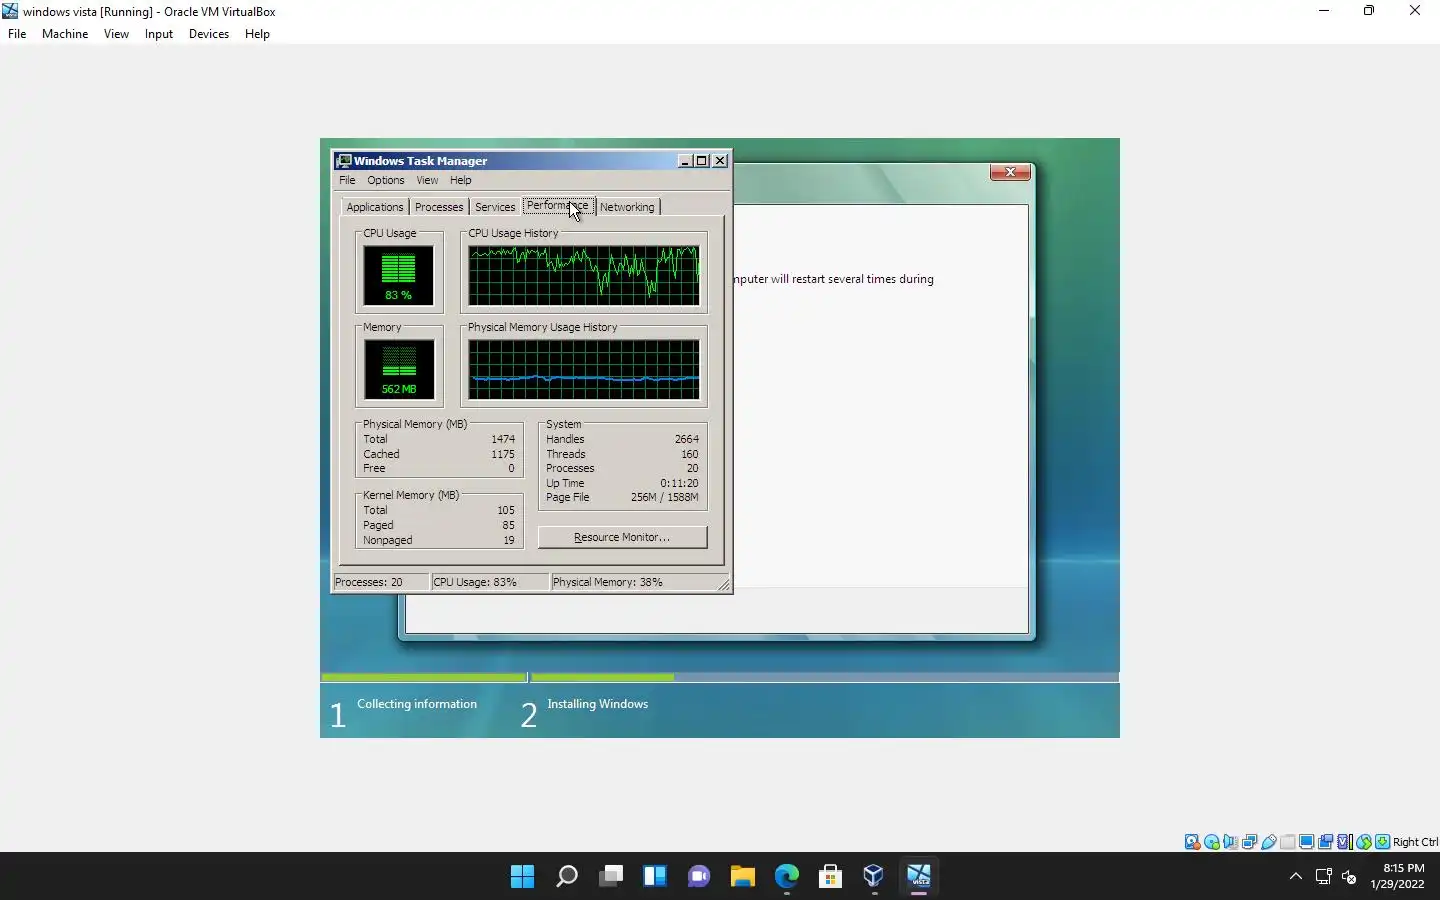Viewport: 1440px width, 900px height.
Task: Open VirtualBox Machine menu
Action: 65,34
